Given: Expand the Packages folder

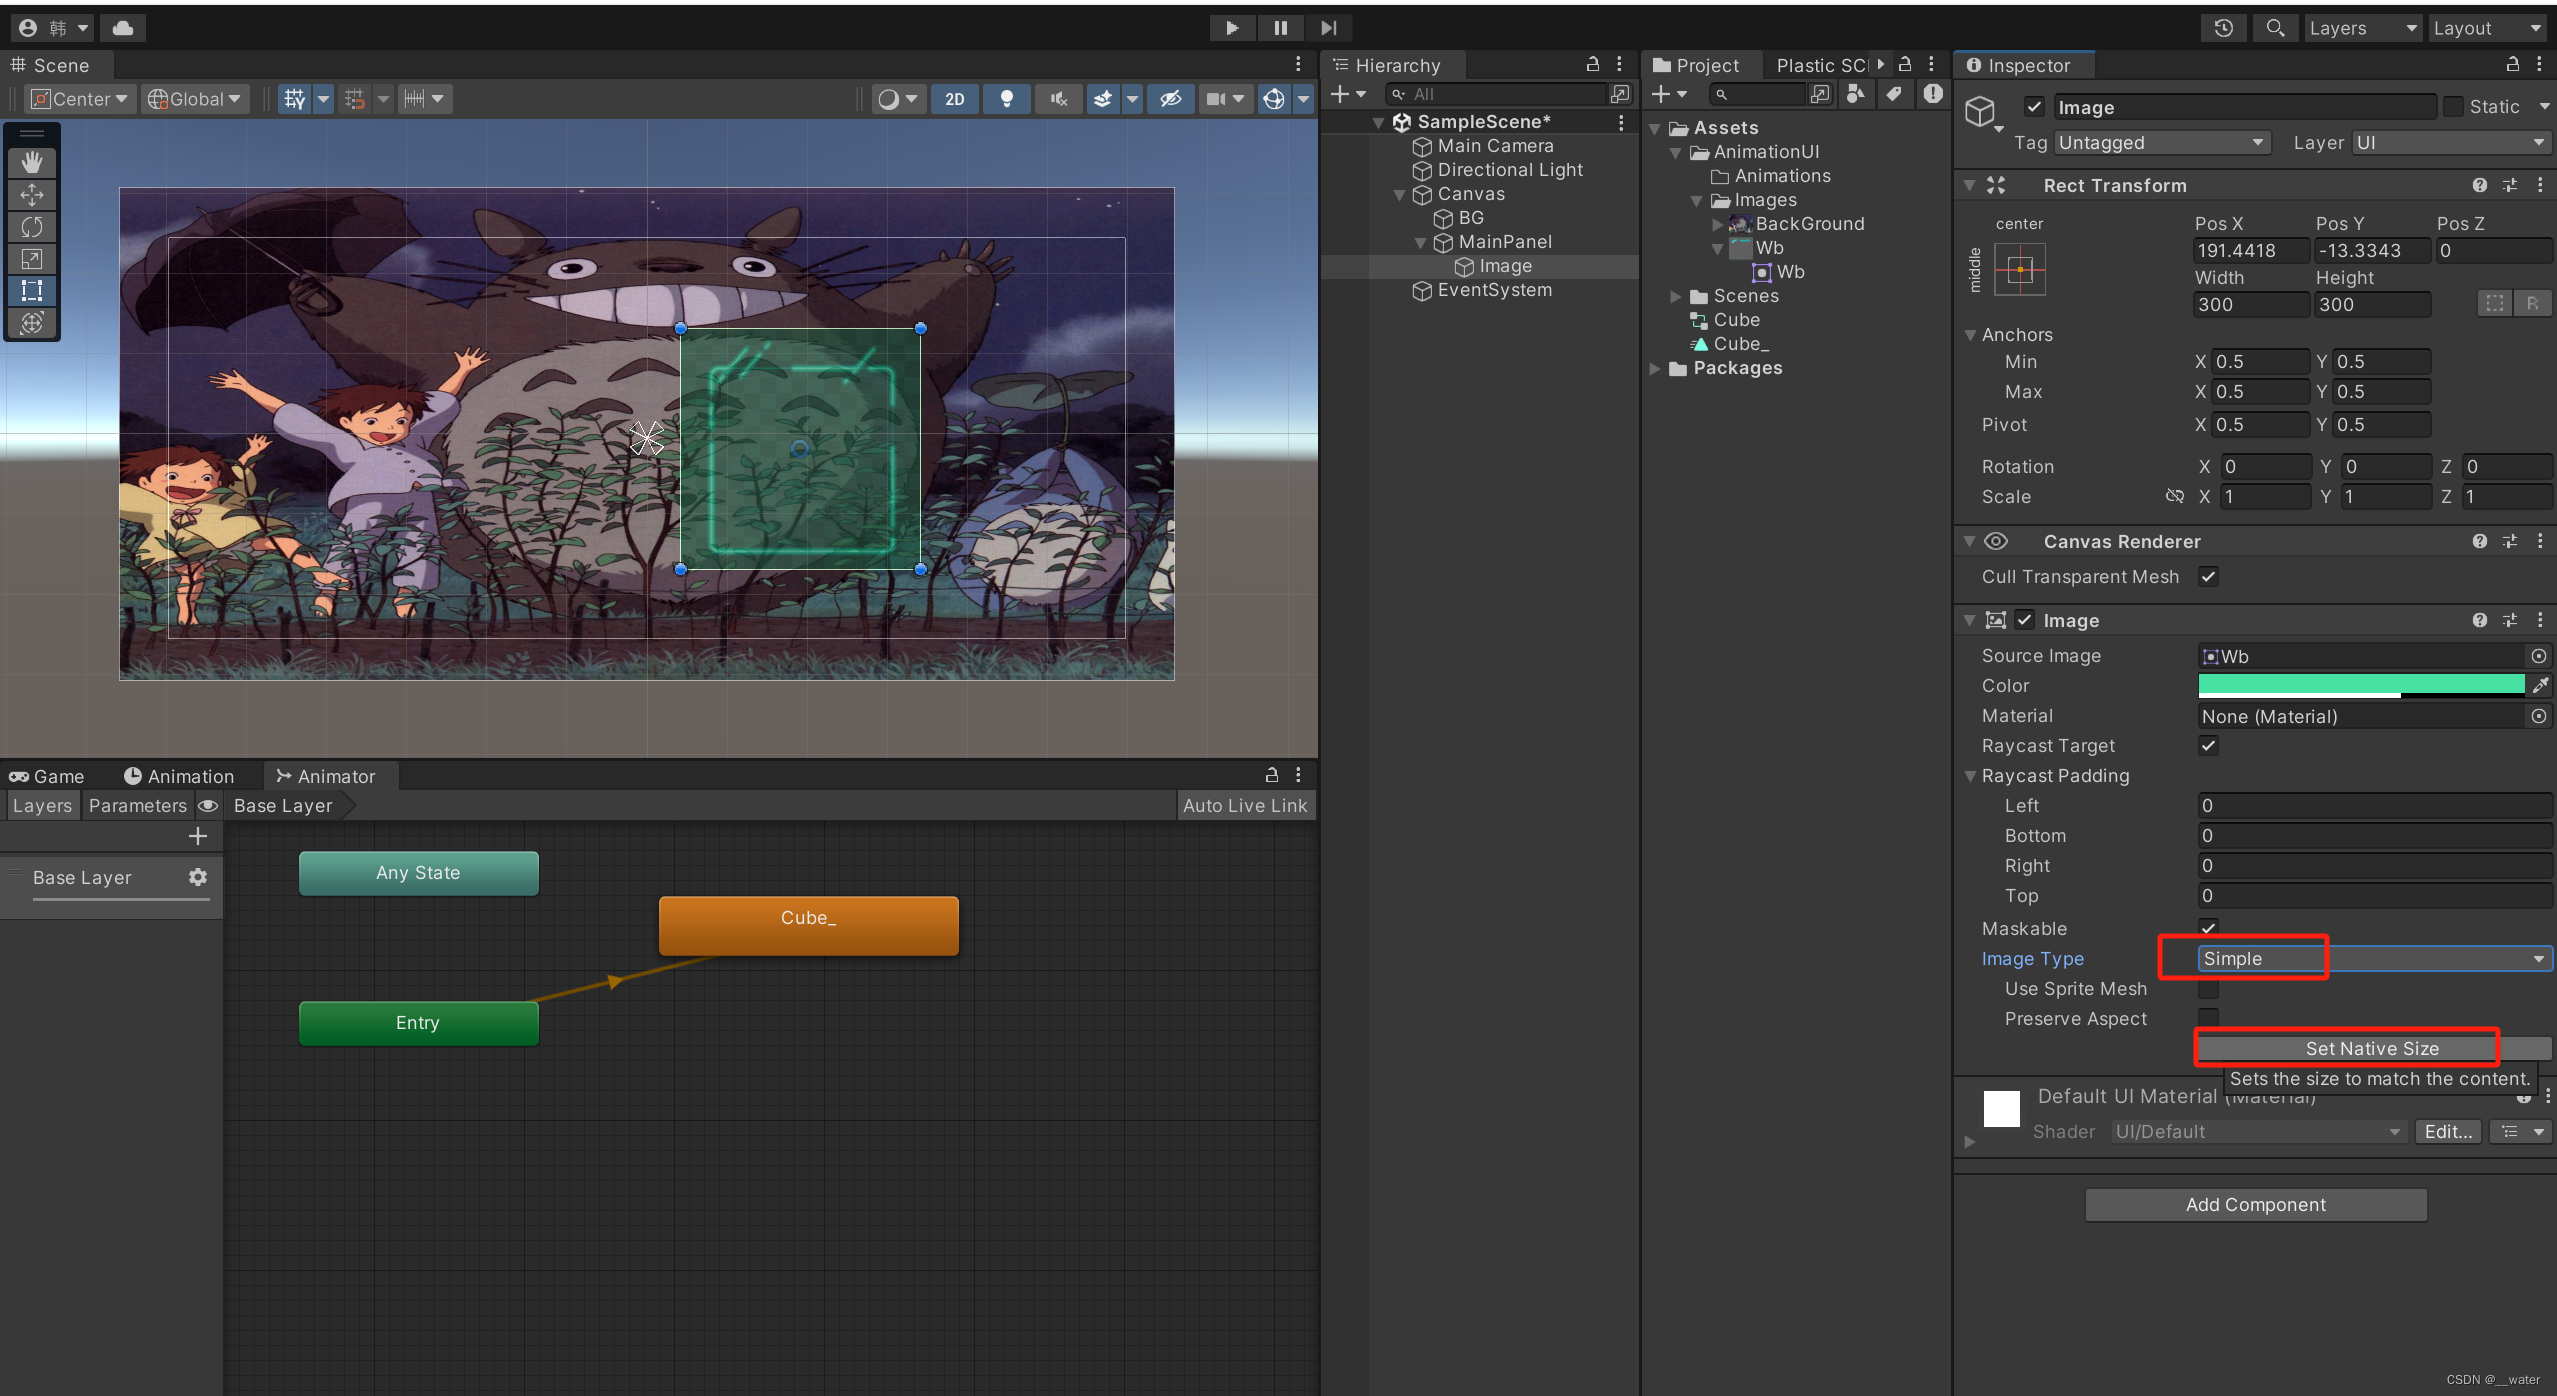Looking at the screenshot, I should [1655, 368].
